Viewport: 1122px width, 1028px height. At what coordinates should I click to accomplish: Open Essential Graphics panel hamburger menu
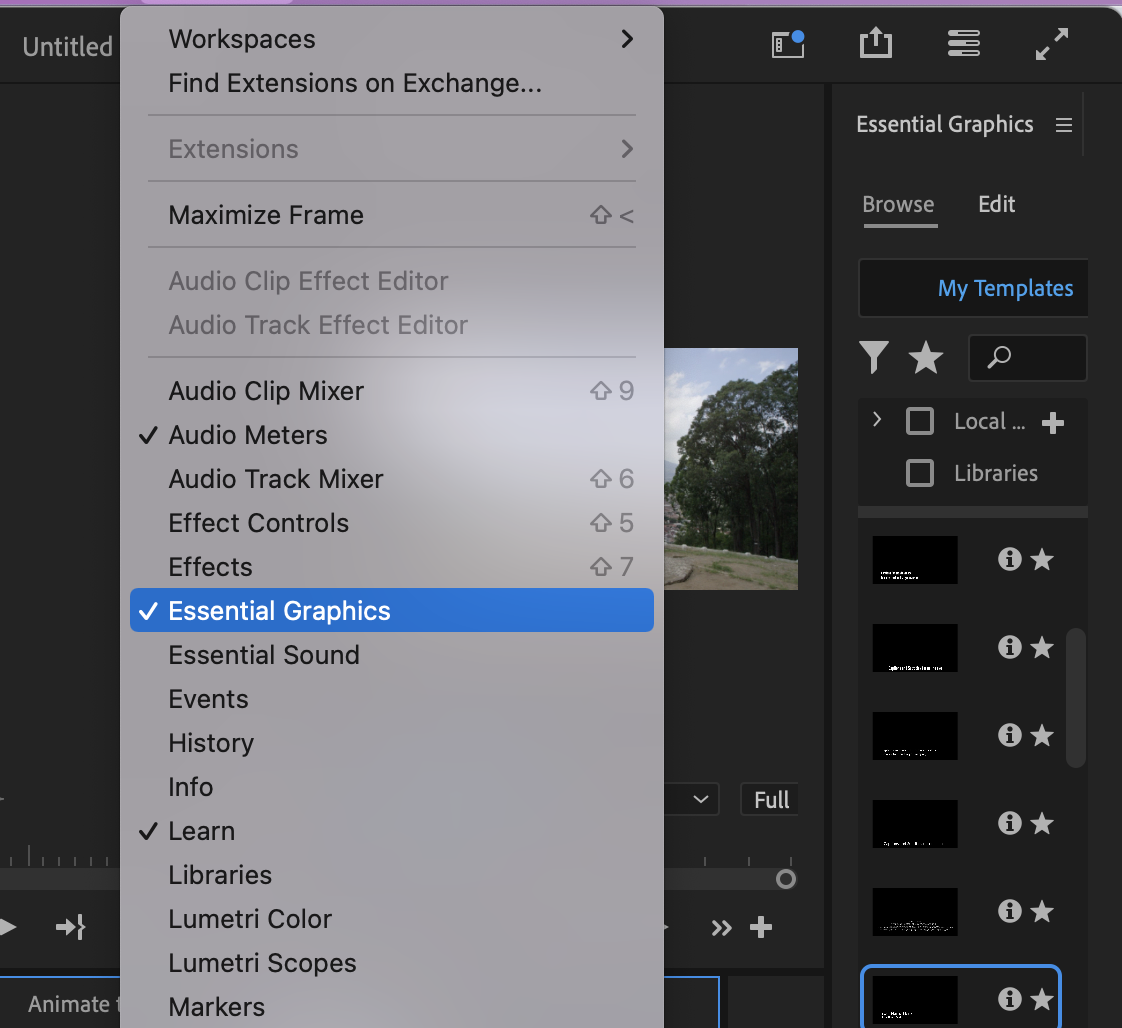[1064, 125]
